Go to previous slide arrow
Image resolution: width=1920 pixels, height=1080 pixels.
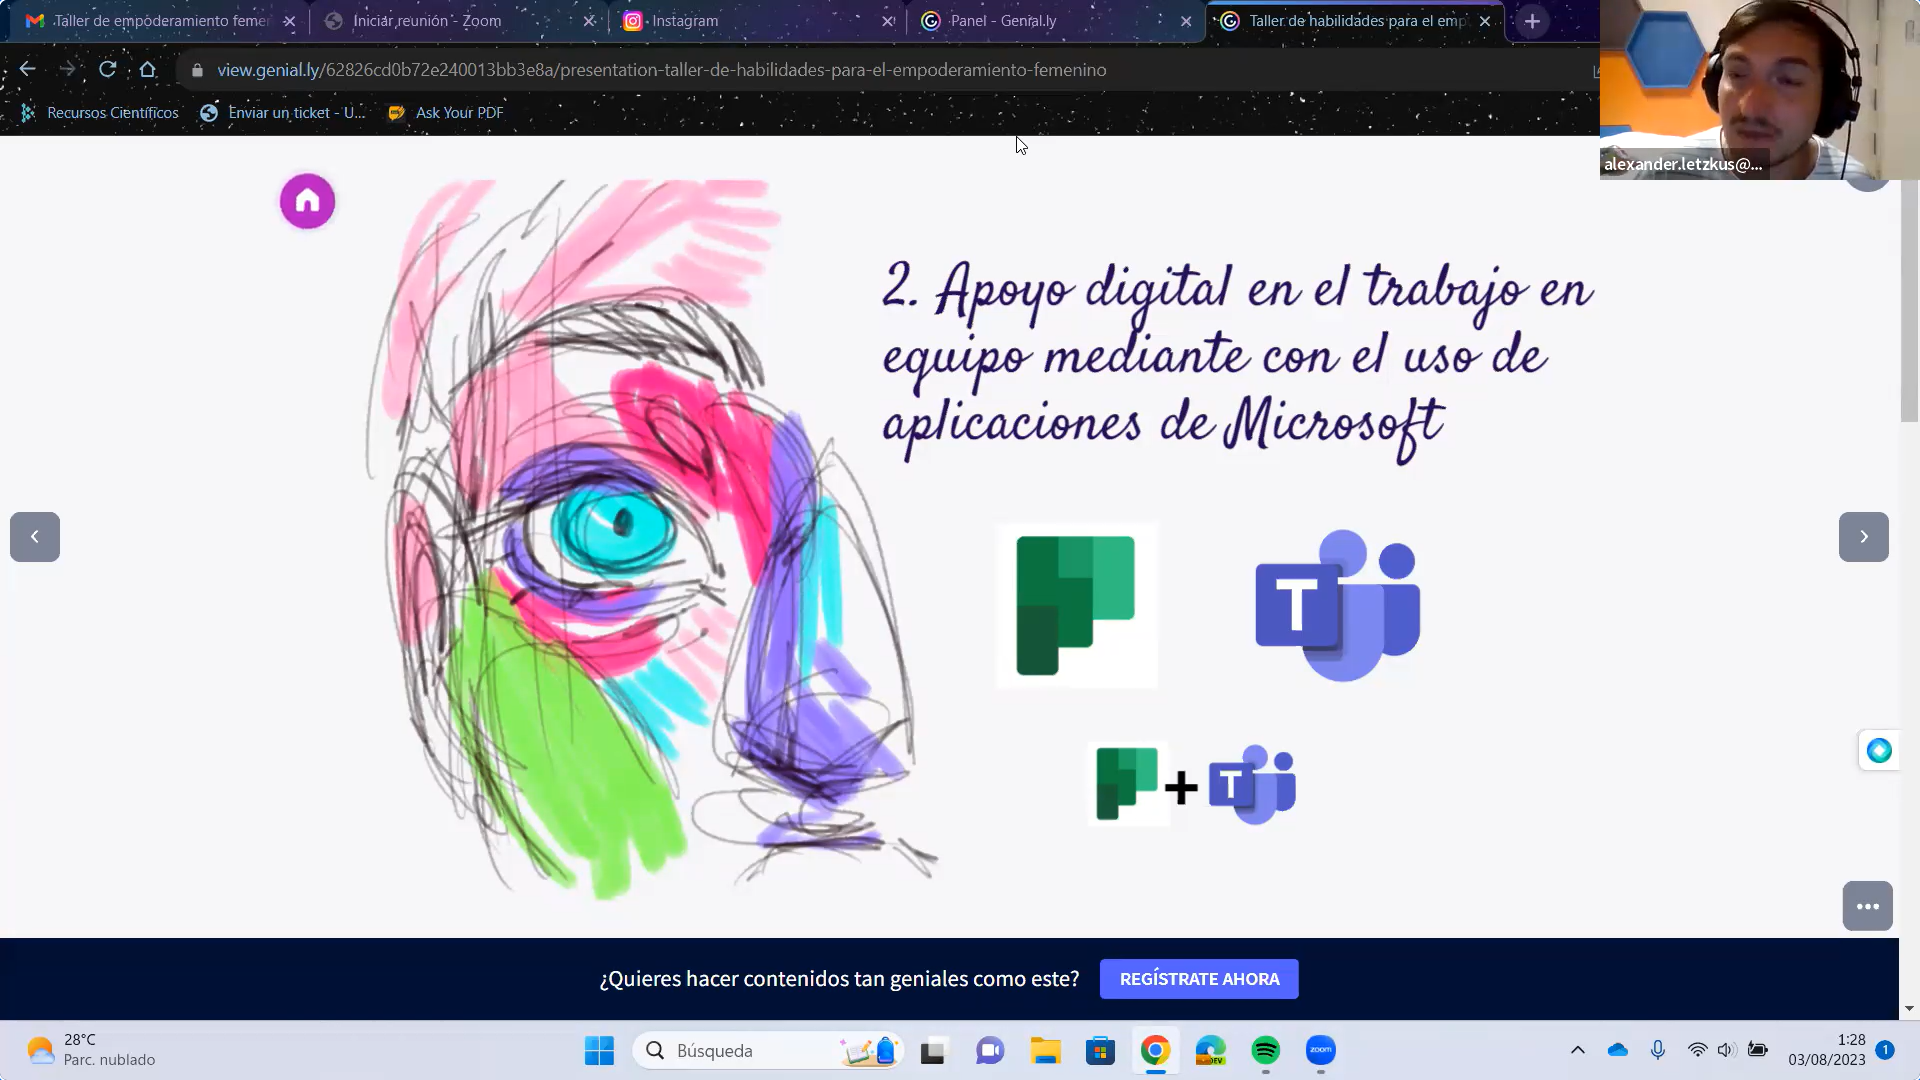[x=35, y=537]
